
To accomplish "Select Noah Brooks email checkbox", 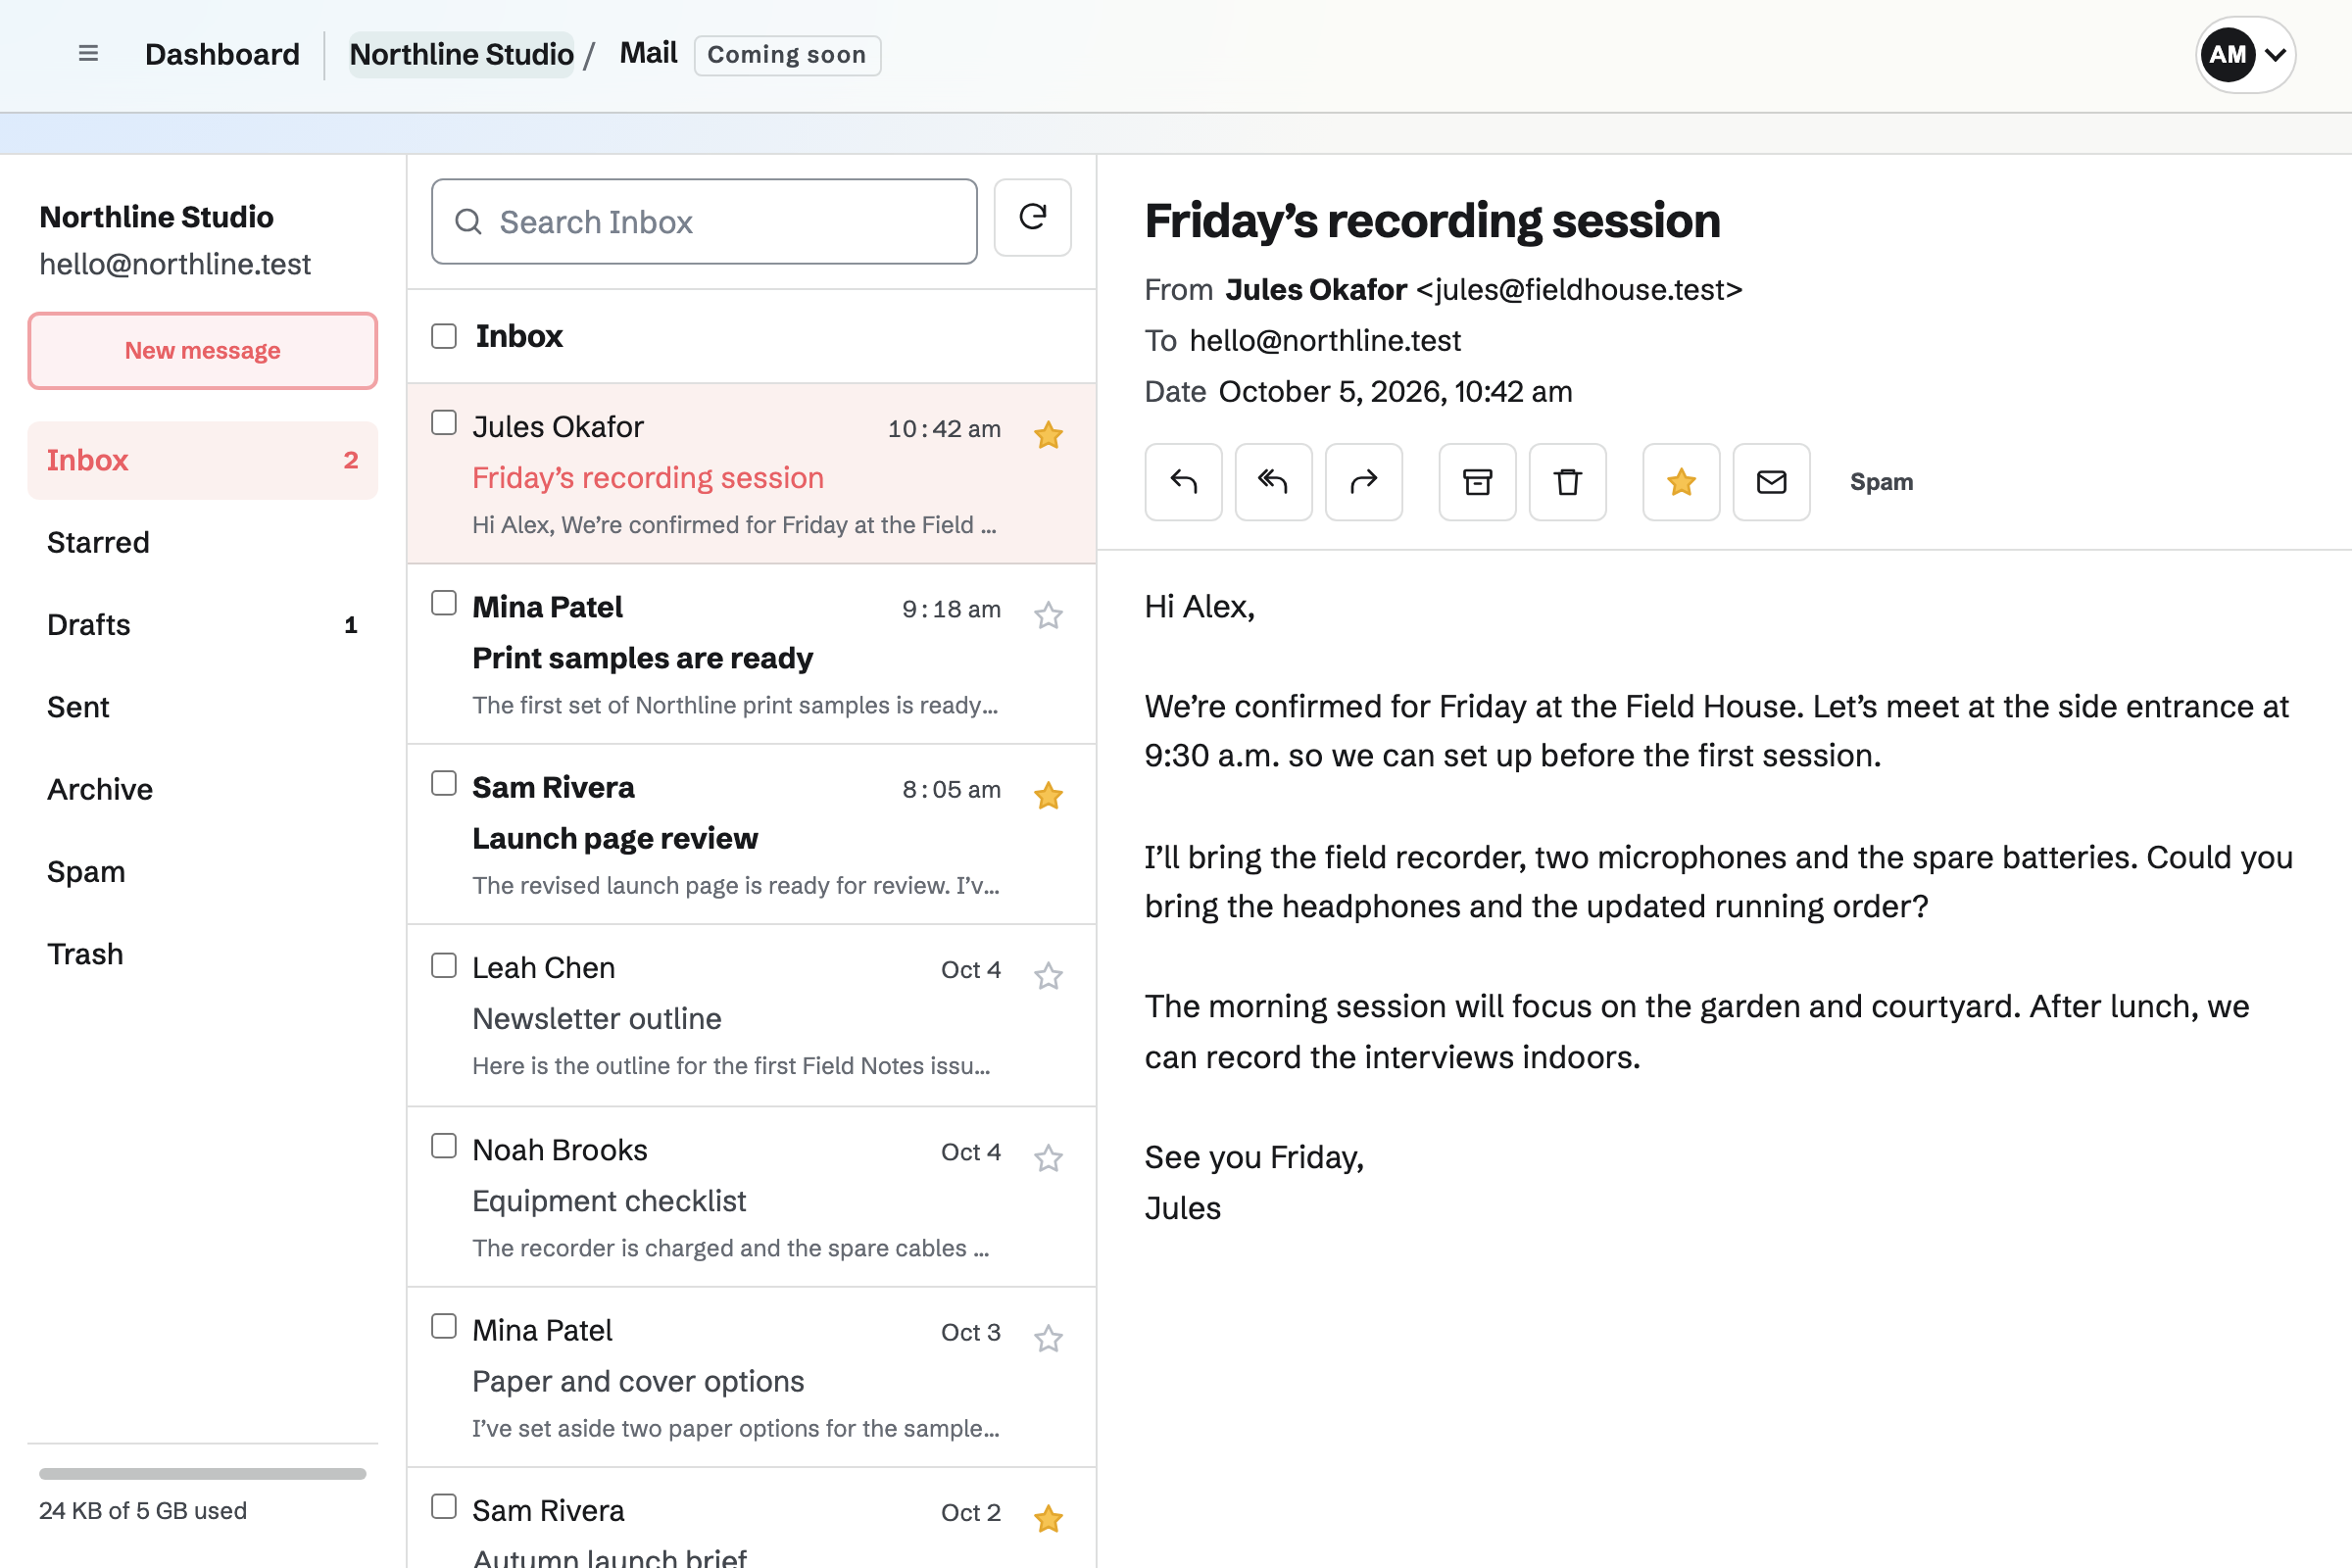I will pos(444,1146).
